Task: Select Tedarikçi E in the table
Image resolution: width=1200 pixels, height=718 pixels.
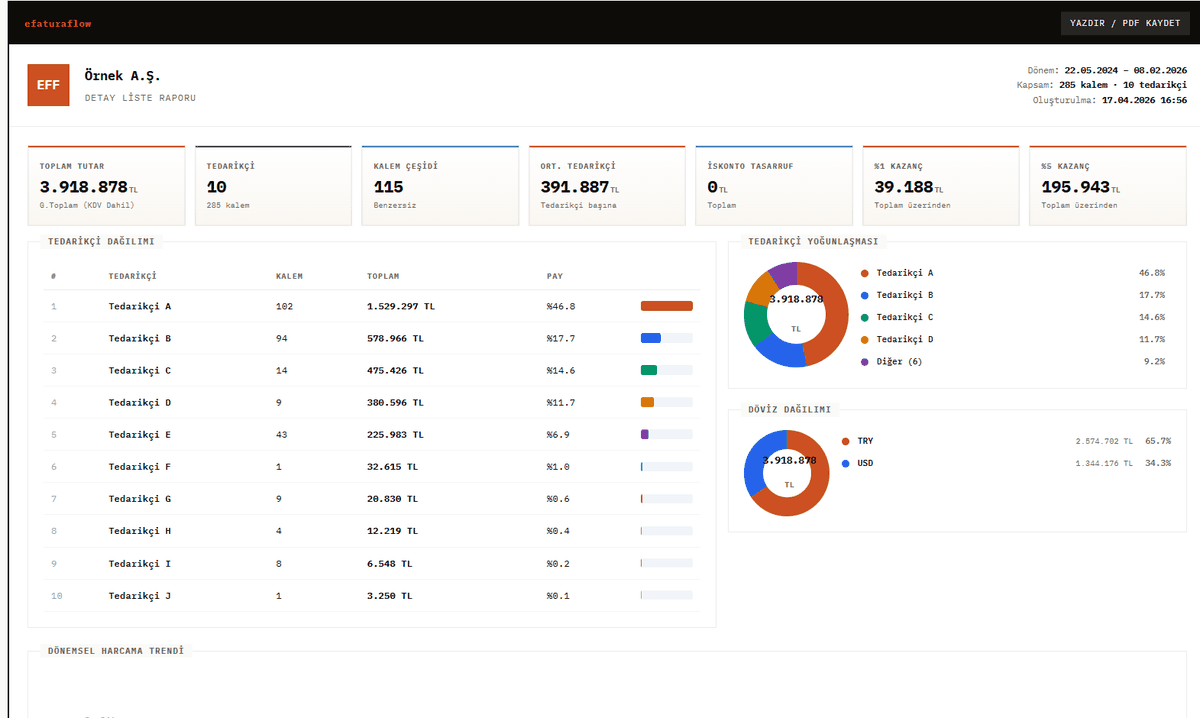Action: (x=140, y=435)
